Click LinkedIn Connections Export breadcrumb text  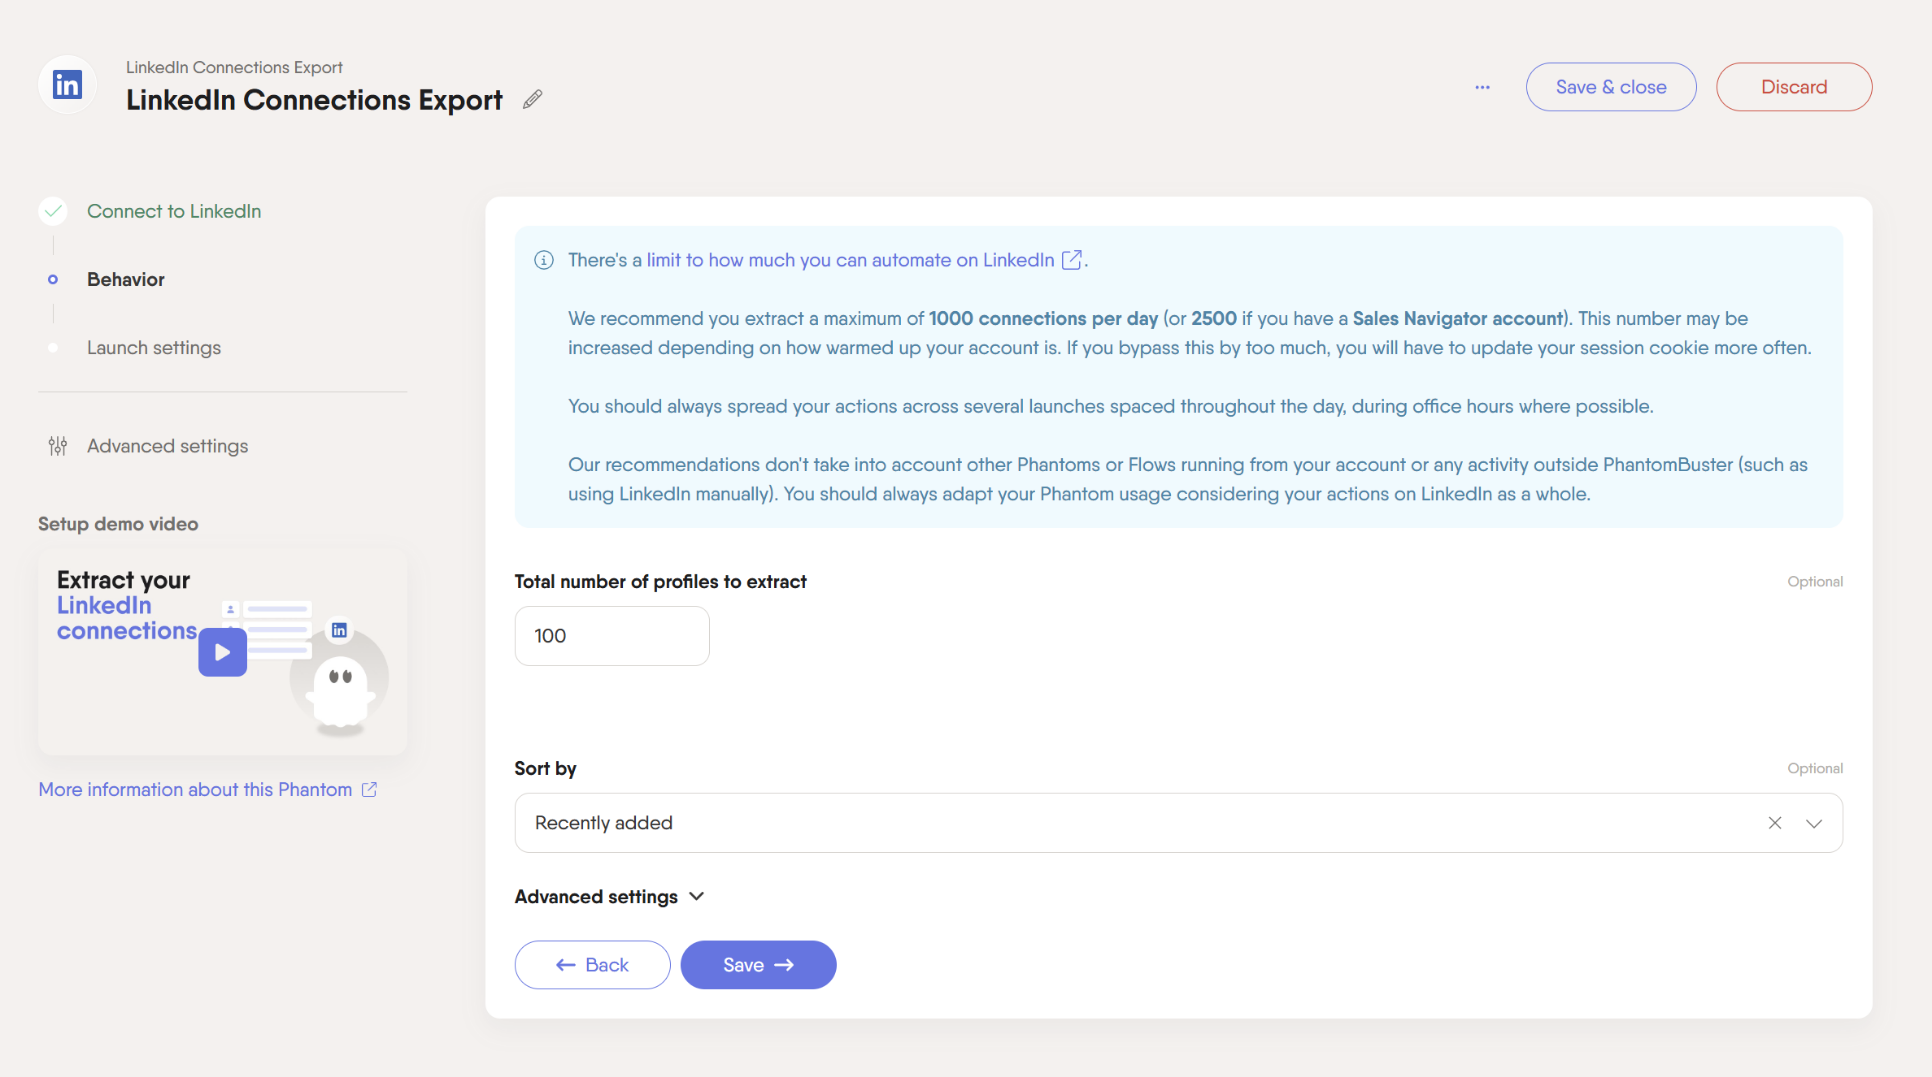[x=234, y=67]
